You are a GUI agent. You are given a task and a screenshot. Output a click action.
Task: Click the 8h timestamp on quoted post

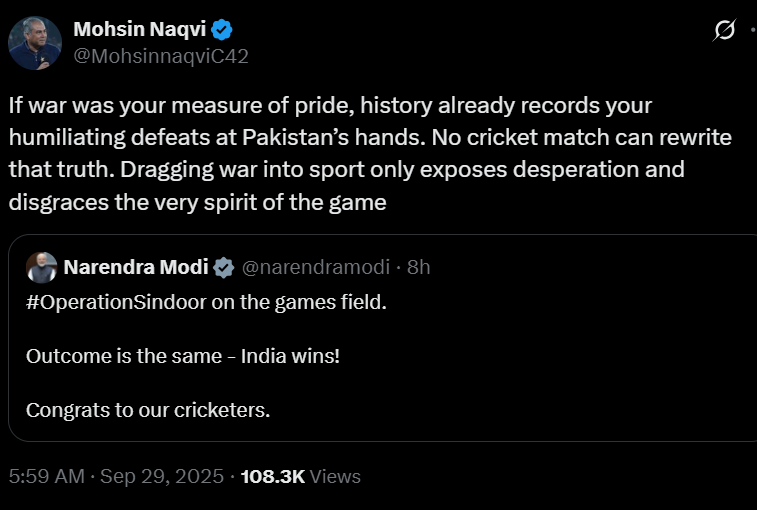point(419,267)
